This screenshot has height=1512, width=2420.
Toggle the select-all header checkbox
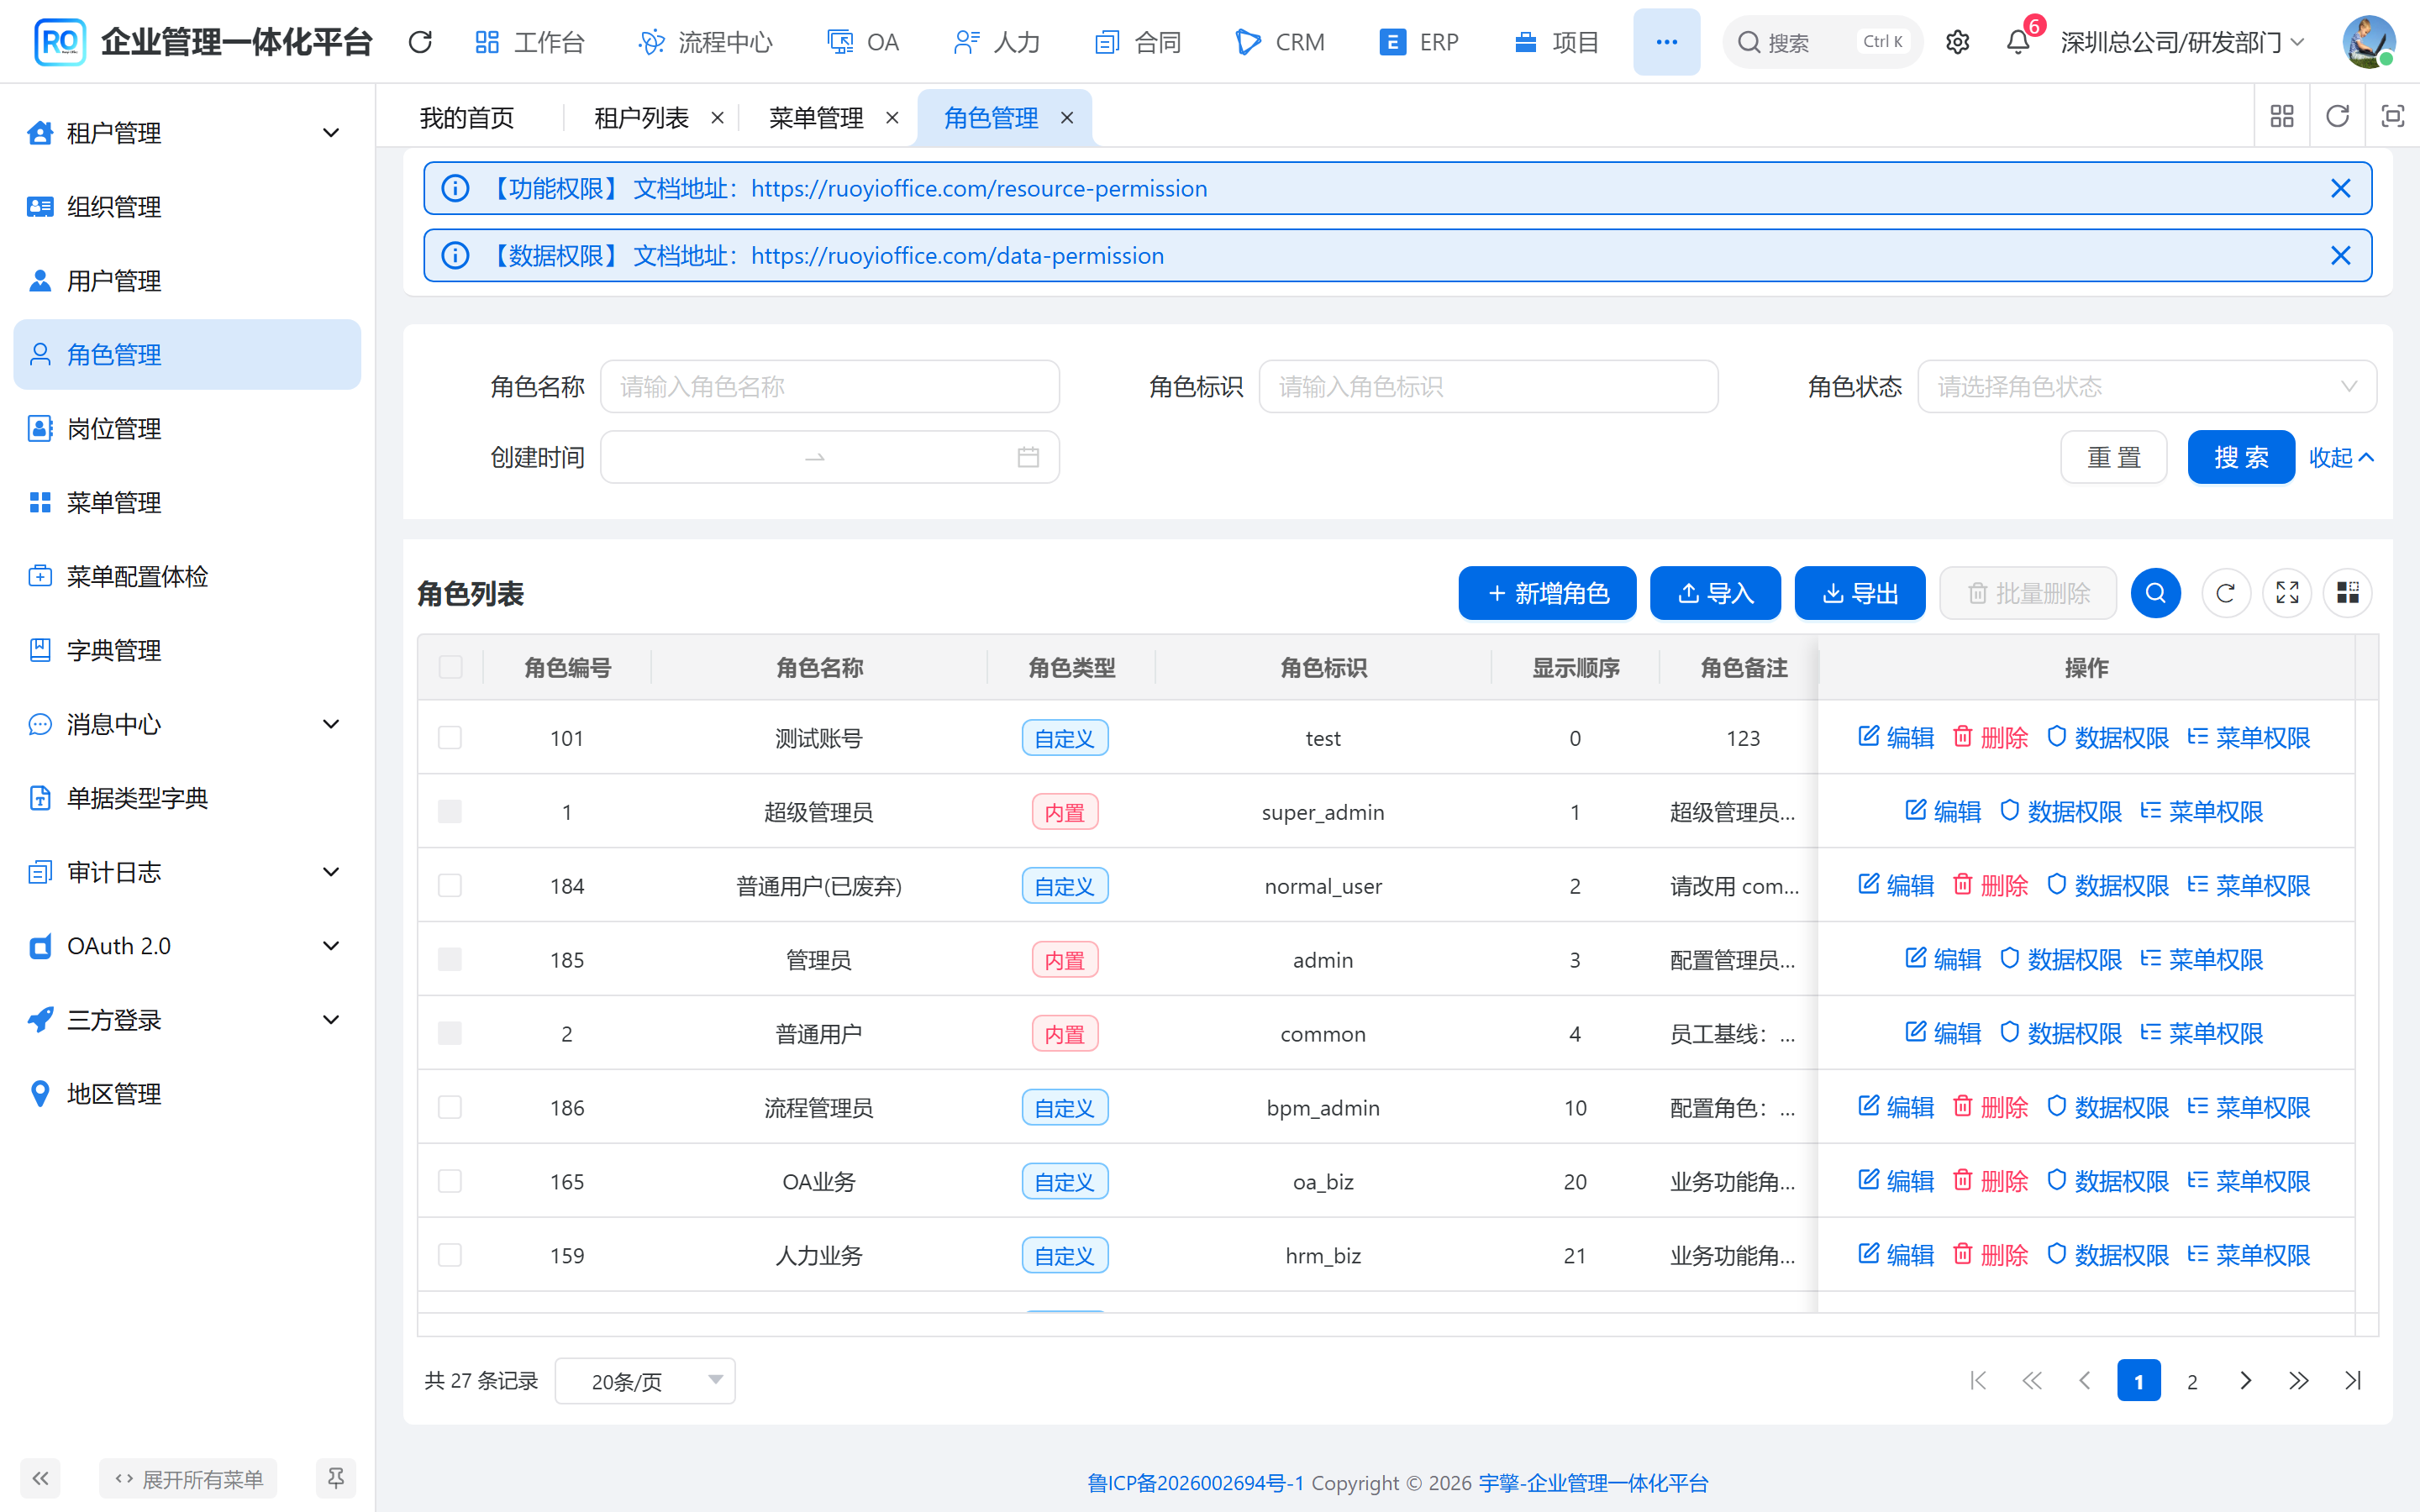(450, 667)
